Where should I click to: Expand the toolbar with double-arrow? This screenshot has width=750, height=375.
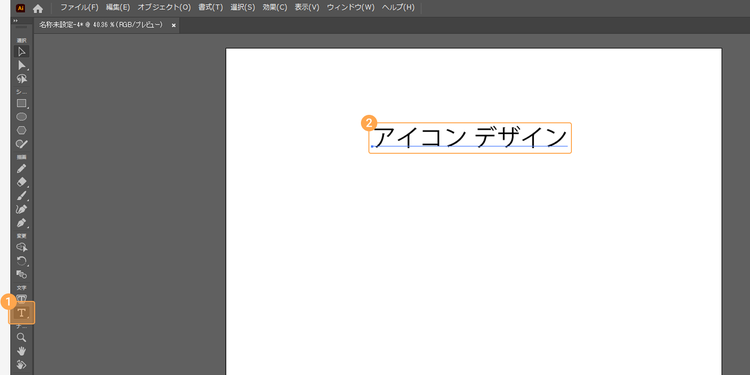15,21
